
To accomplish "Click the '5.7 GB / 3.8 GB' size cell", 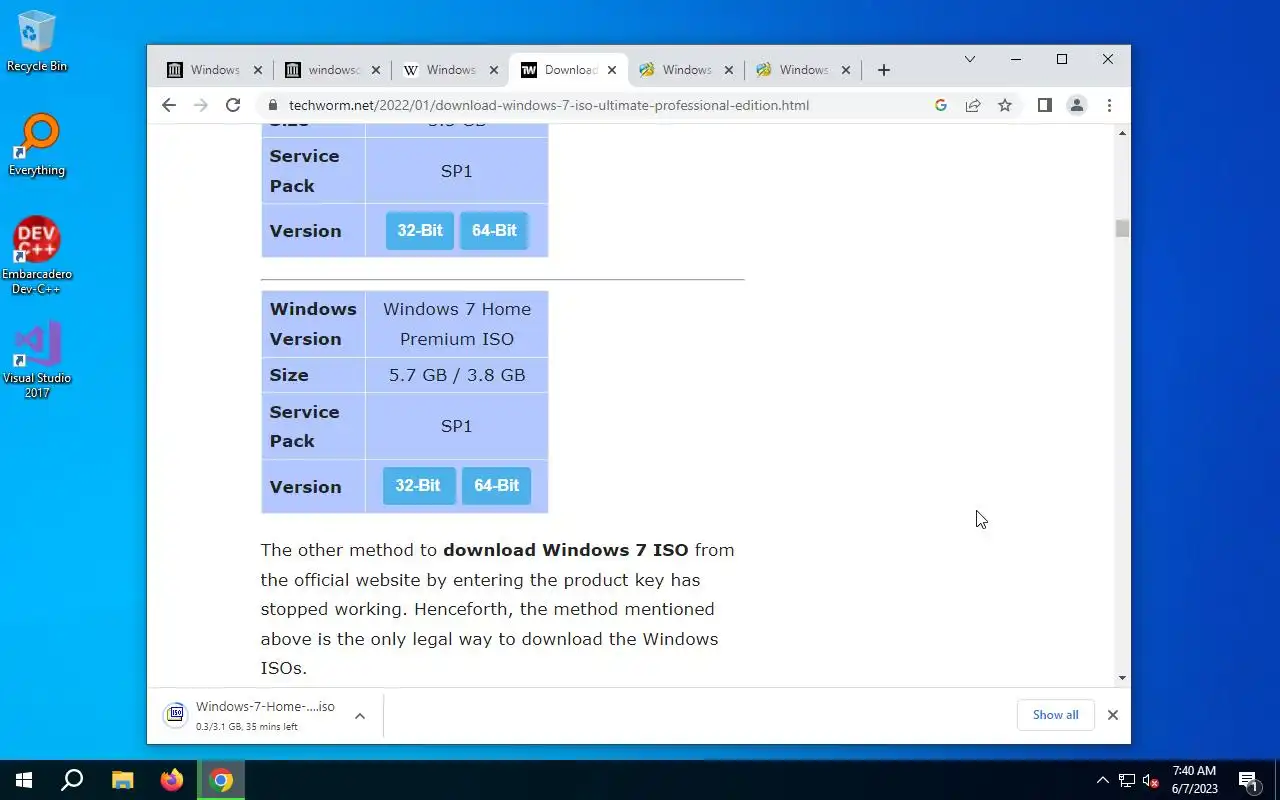I will pyautogui.click(x=457, y=375).
